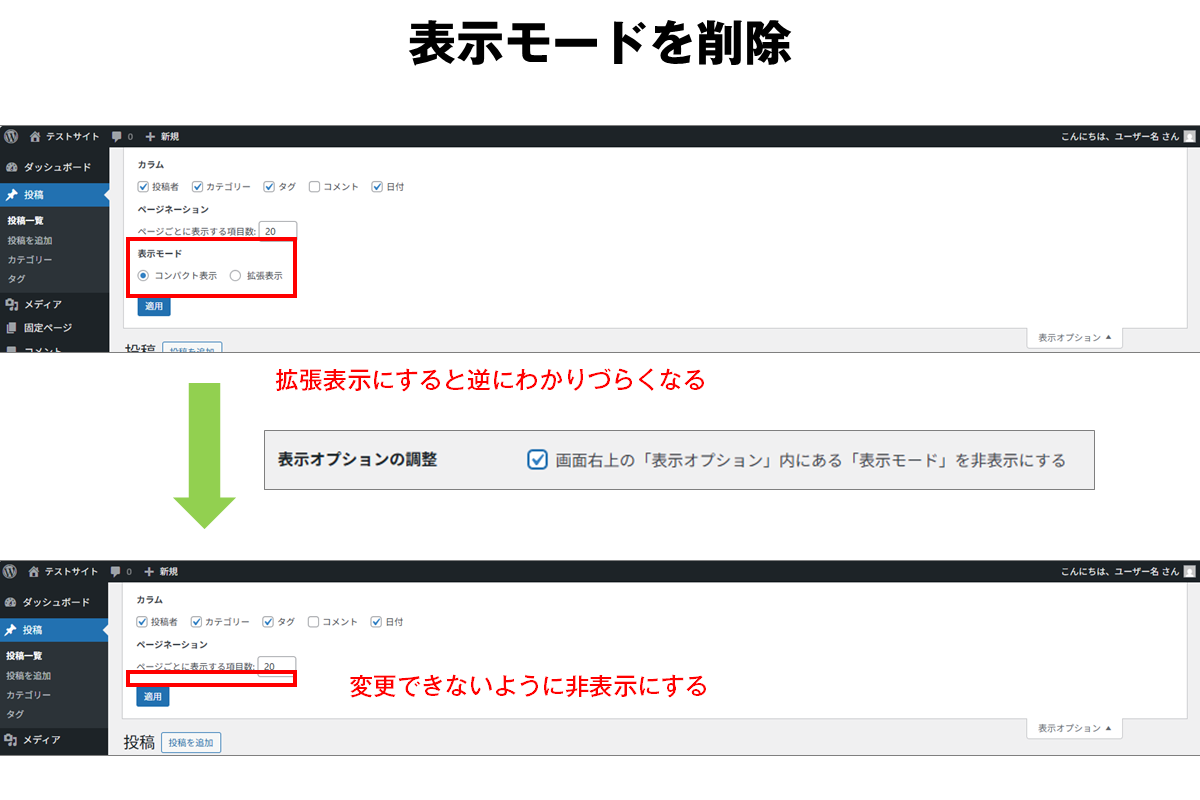Screen dimensions: 1200x800
Task: Open comments bubble icon in upper screenshot's admin bar
Action: tap(117, 136)
